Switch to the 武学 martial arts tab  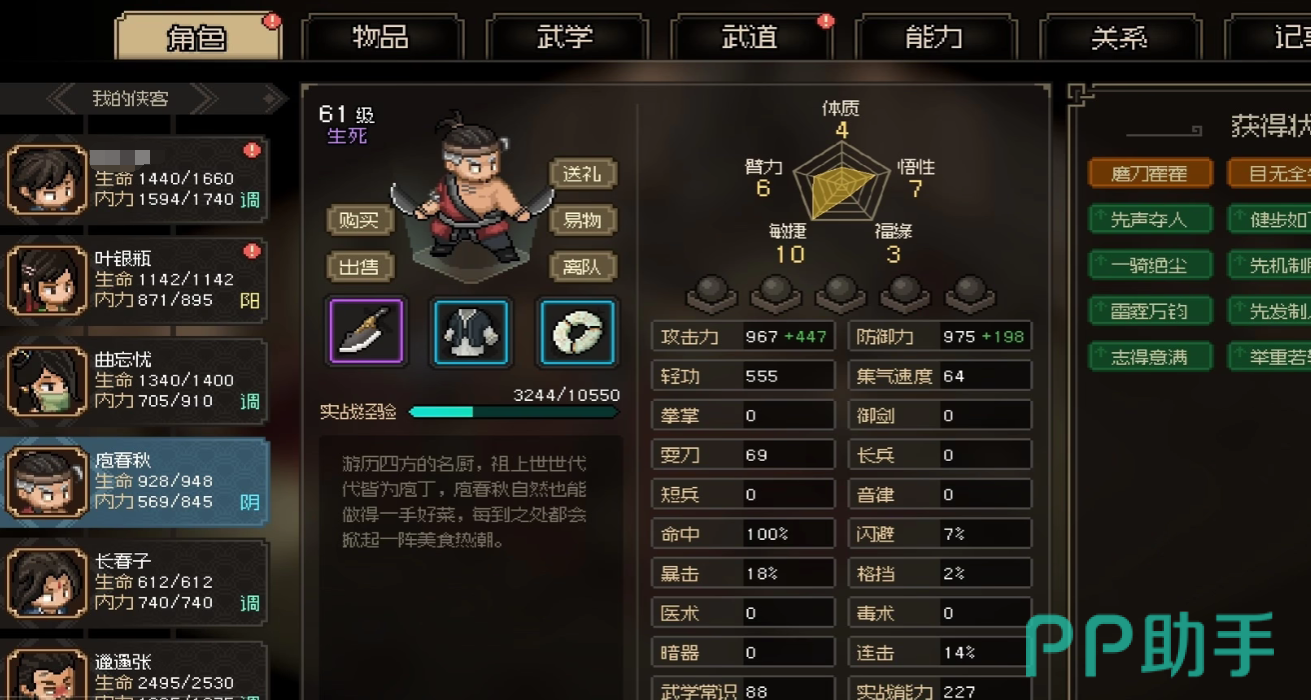[x=565, y=38]
